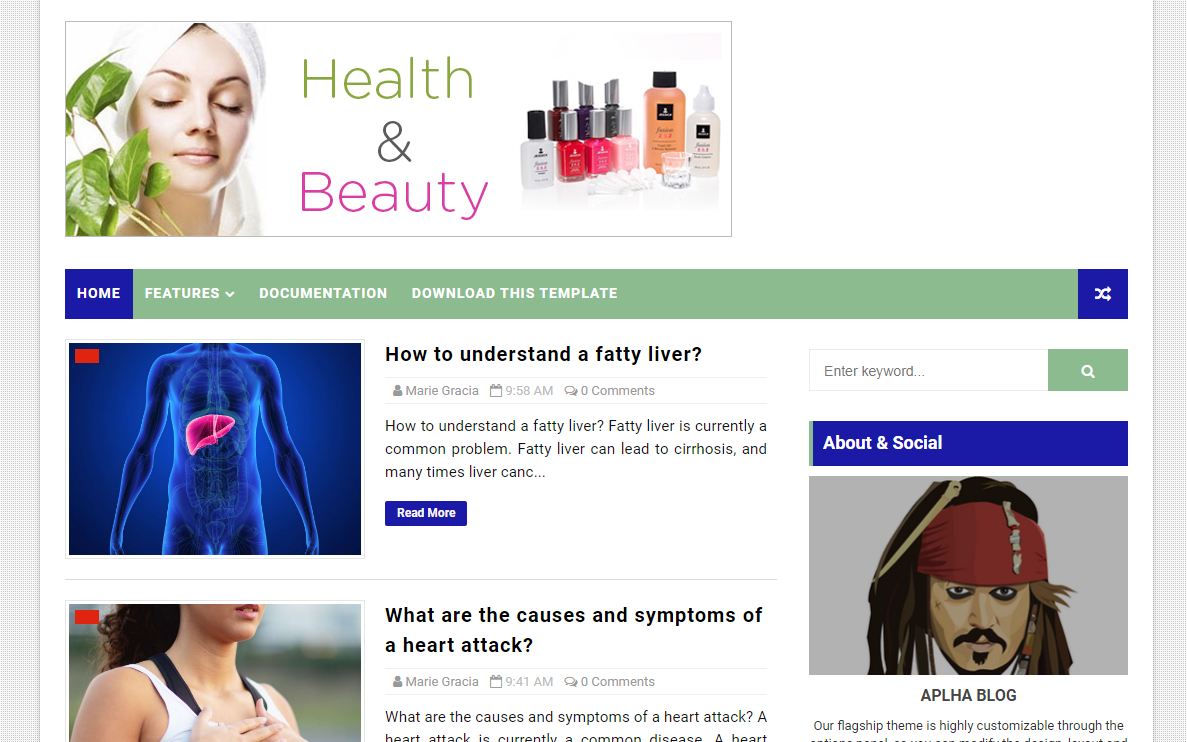Click into the Enter keyword search field

[x=928, y=371]
